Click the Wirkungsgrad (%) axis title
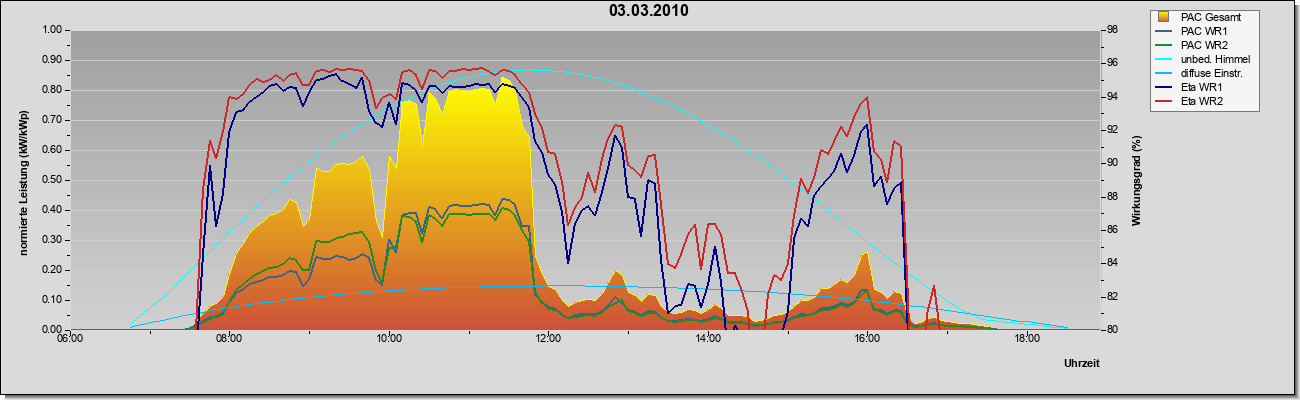 [1137, 179]
